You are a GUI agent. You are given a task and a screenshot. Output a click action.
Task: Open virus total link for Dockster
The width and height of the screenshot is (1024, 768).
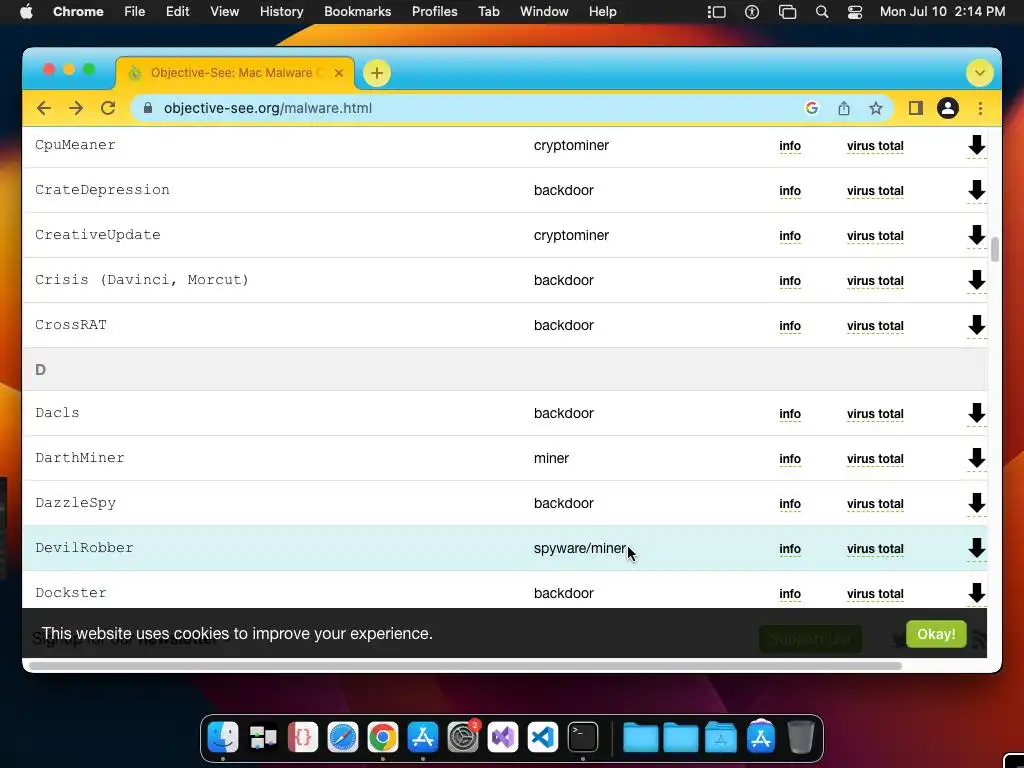pyautogui.click(x=875, y=594)
